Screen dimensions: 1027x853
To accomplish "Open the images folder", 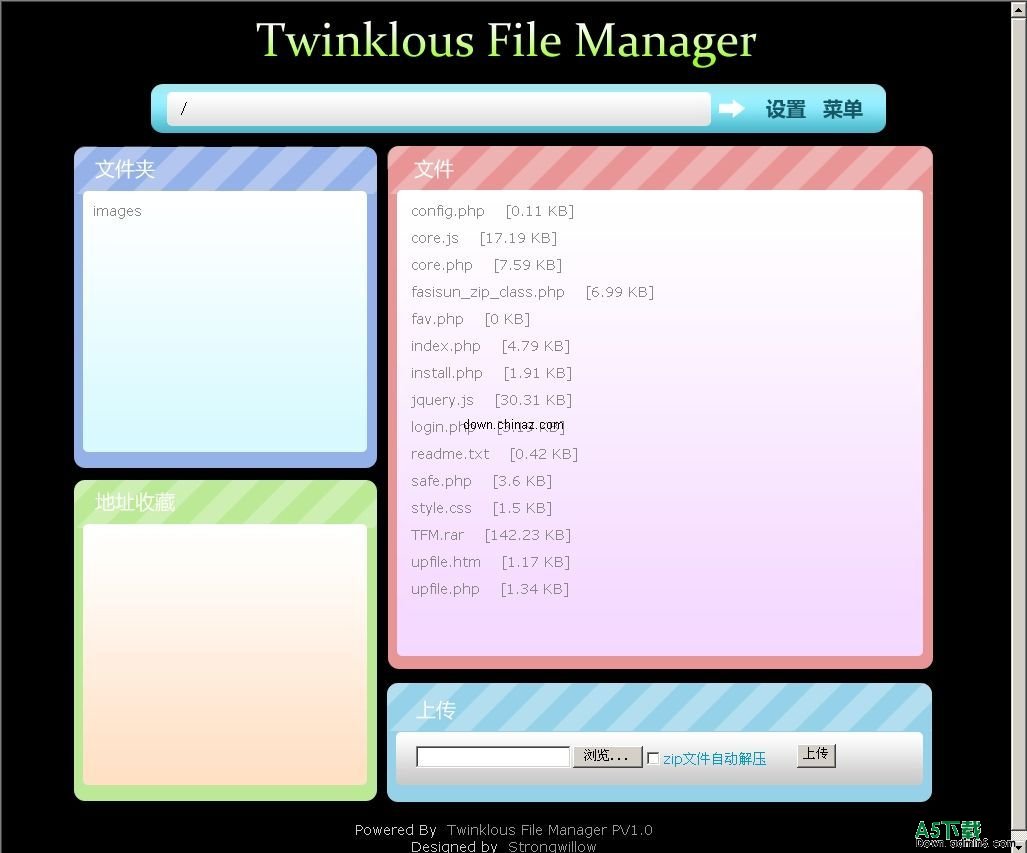I will tap(117, 211).
